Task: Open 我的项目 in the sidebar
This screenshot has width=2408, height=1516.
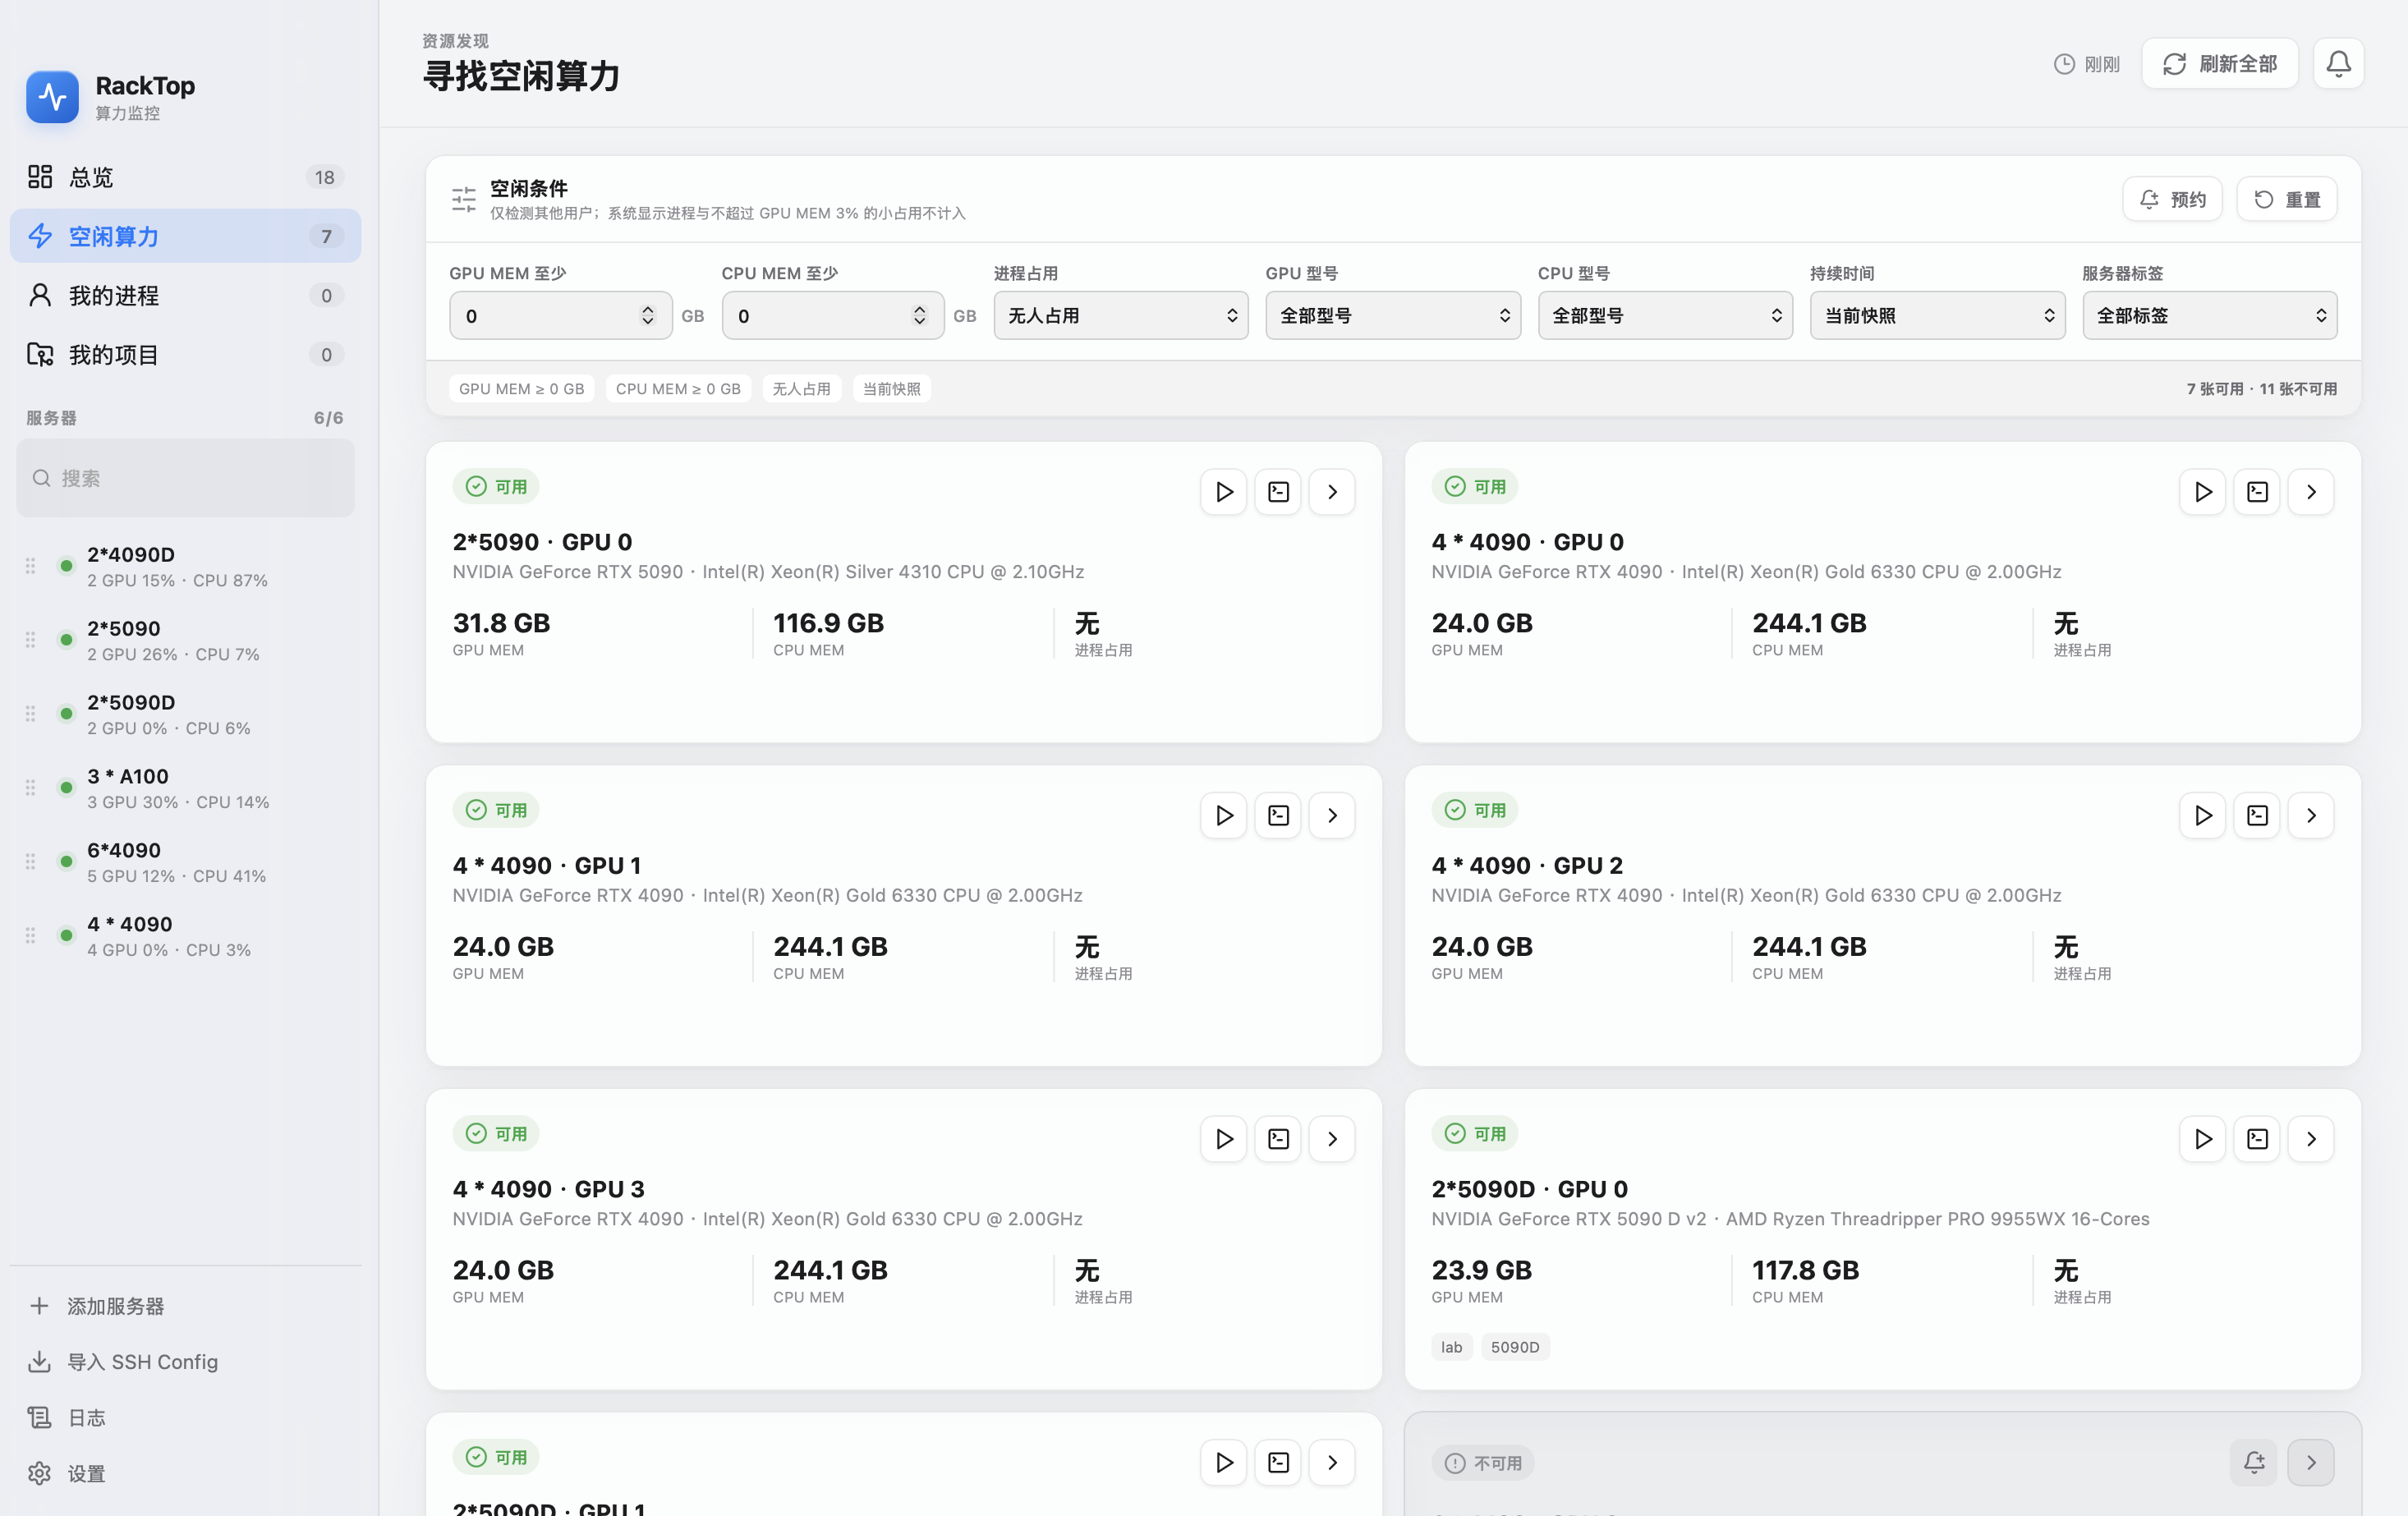Action: [185, 354]
